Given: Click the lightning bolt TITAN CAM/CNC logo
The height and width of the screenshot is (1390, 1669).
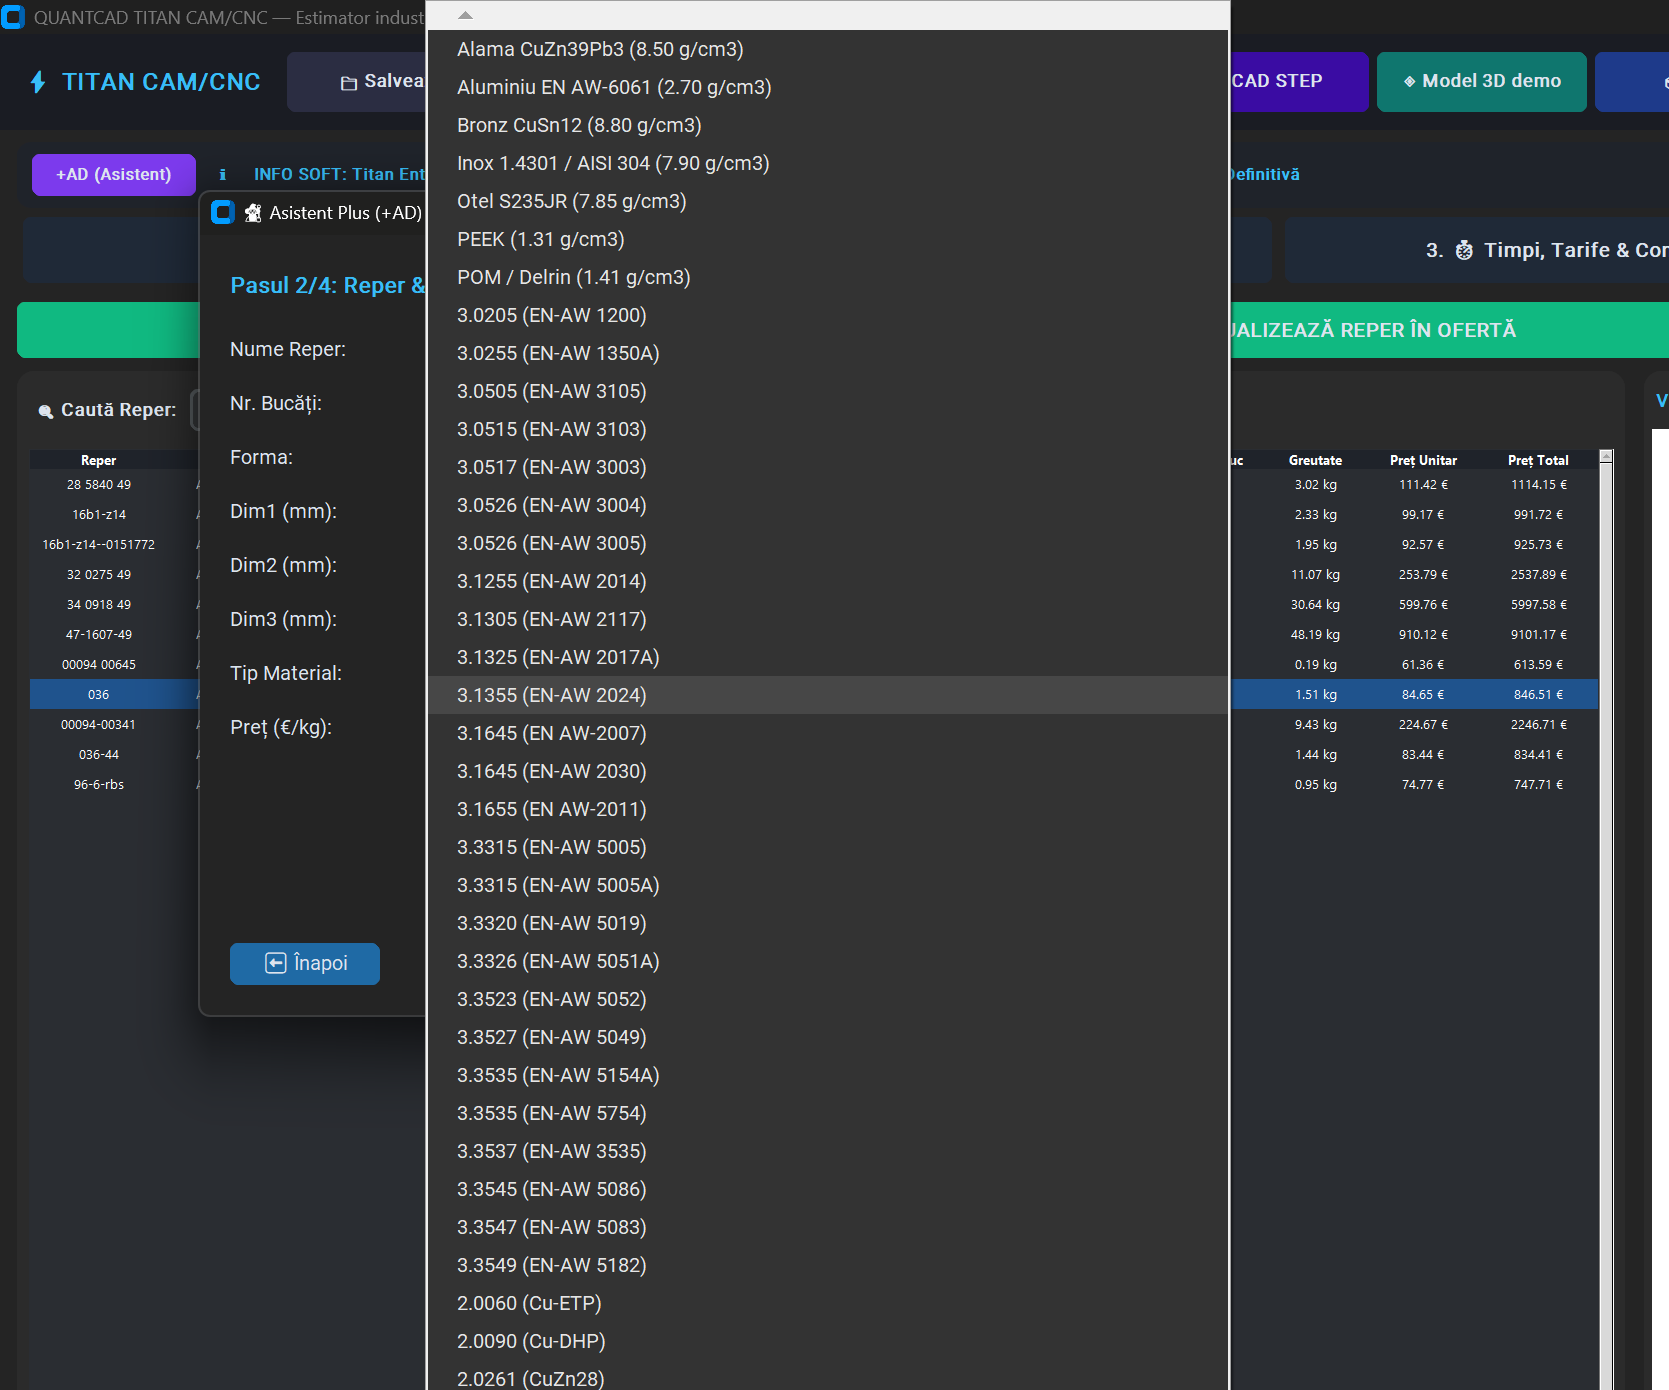Looking at the screenshot, I should click(38, 82).
